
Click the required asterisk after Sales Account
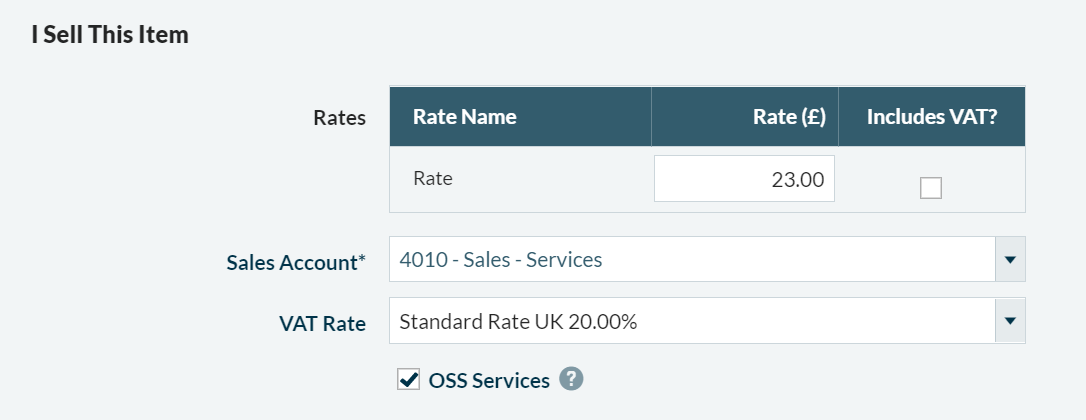pos(362,260)
